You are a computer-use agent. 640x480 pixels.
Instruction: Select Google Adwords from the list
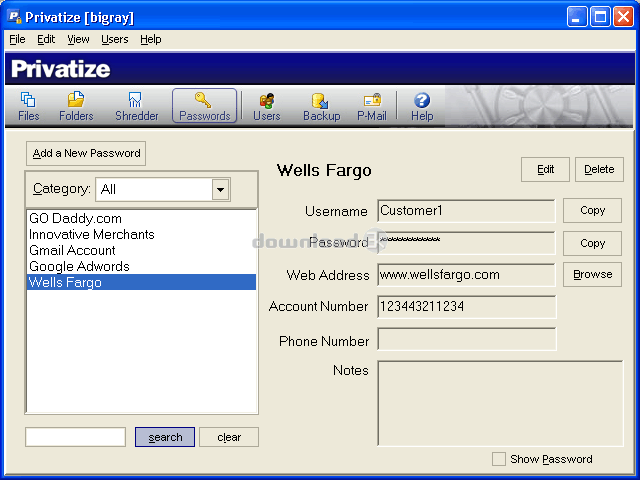pos(79,266)
